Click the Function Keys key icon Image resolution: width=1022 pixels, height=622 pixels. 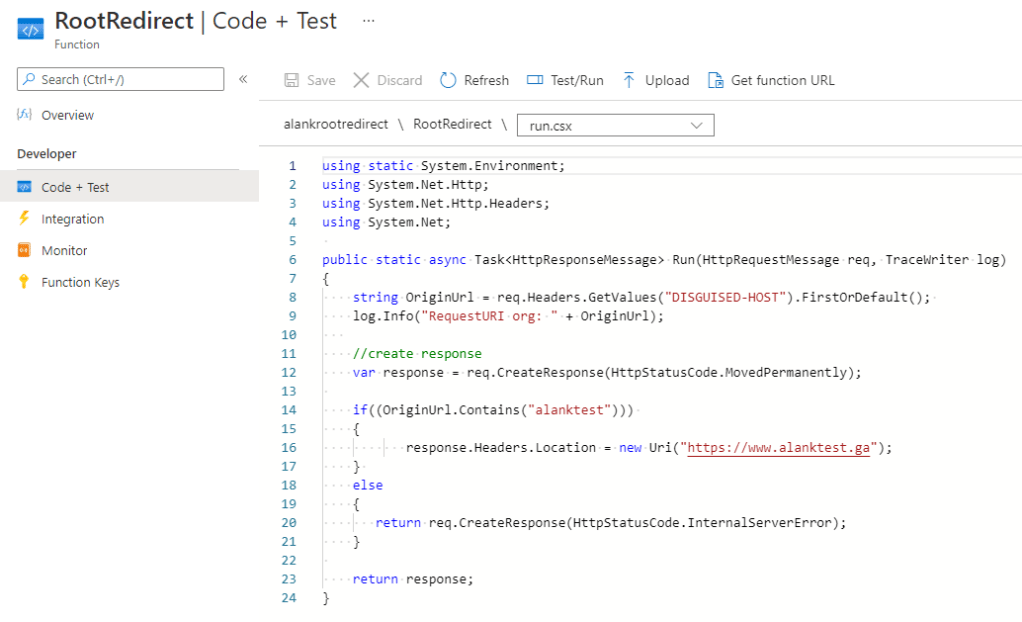(x=25, y=282)
